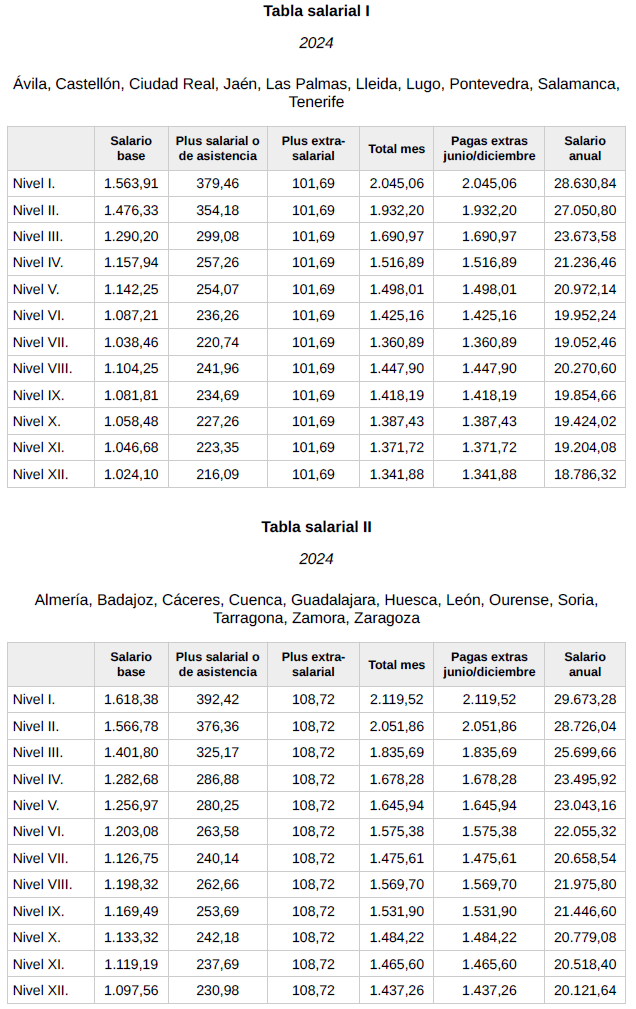Viewport: 636px width, 1009px height.
Task: Click the 23.043,16 annual salary value
Action: pos(585,805)
